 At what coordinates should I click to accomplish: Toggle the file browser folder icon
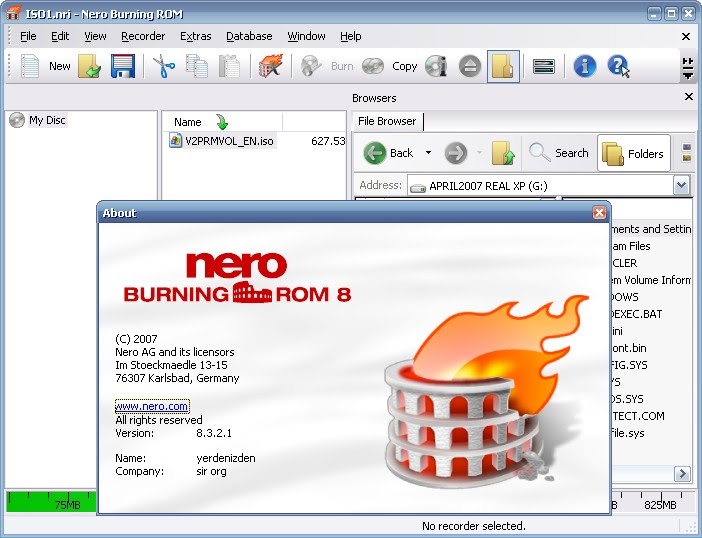[x=503, y=66]
